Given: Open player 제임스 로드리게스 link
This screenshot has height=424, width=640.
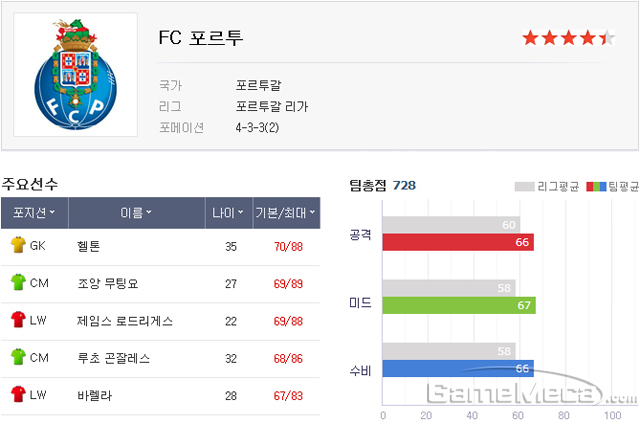Looking at the screenshot, I should 125,321.
